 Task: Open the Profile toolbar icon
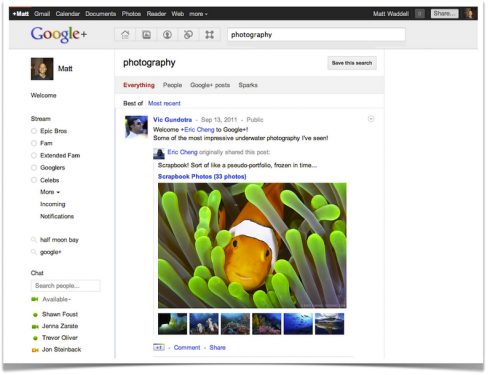point(167,34)
